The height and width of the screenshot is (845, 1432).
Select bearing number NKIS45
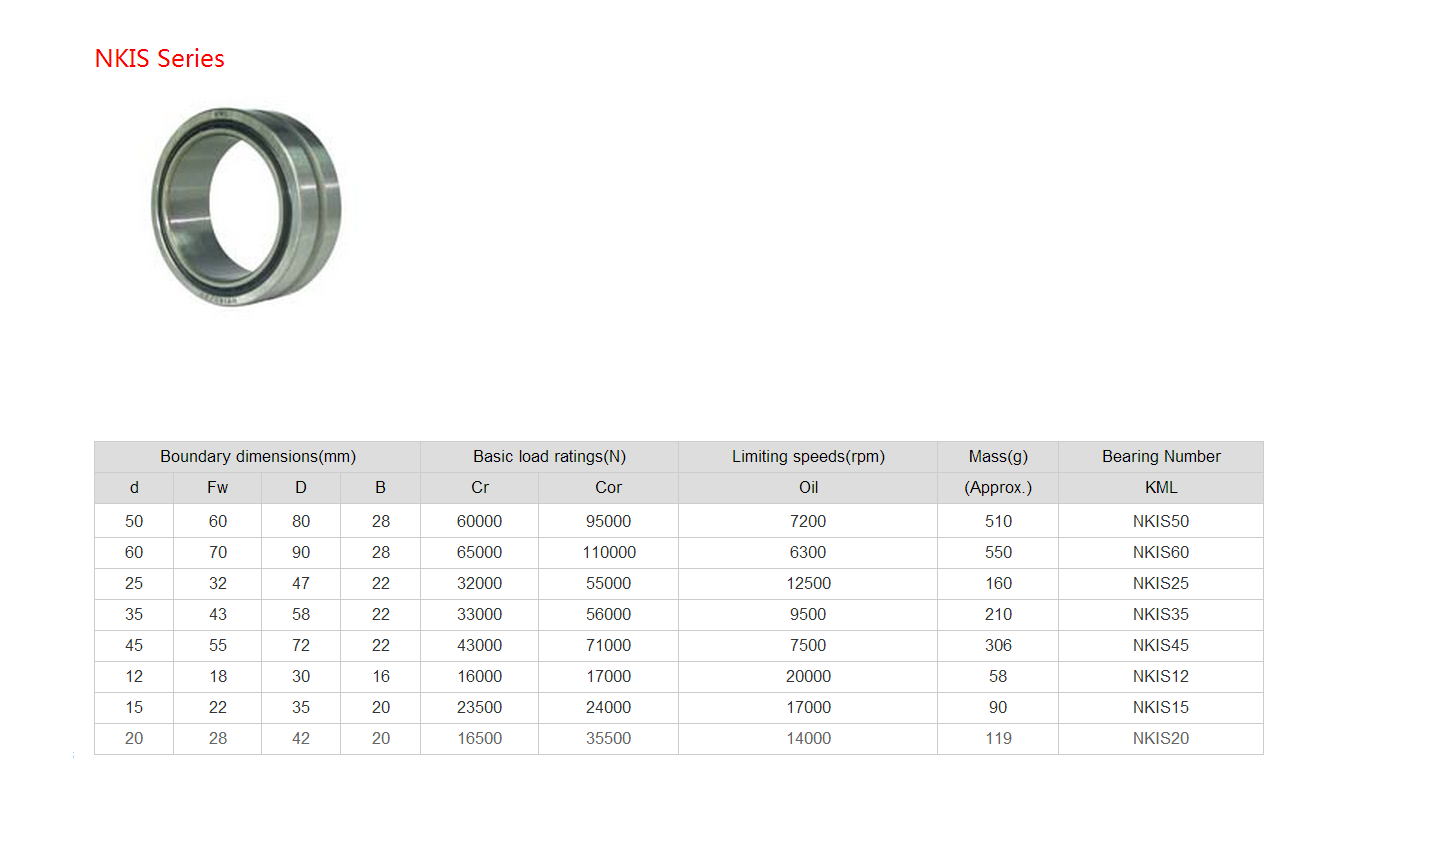[x=1161, y=646]
